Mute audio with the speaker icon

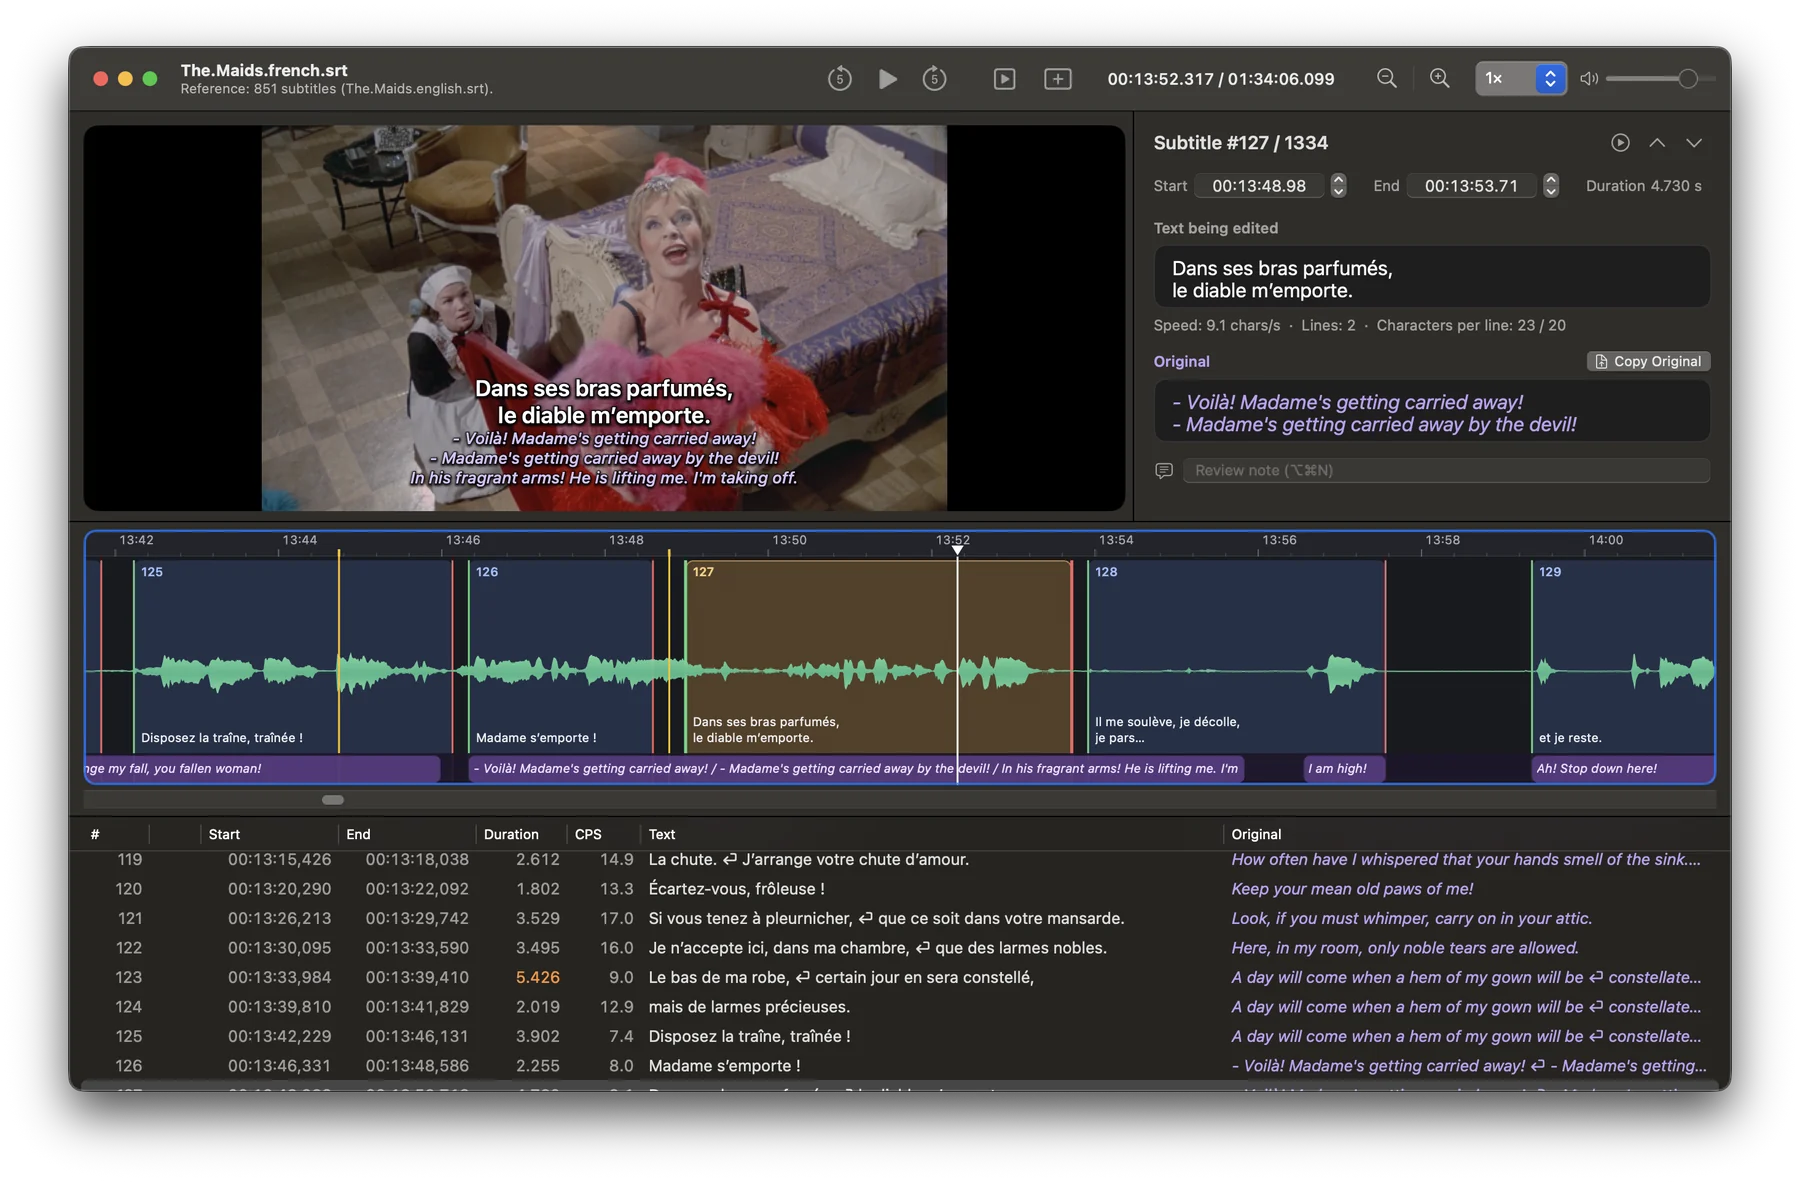click(1589, 78)
